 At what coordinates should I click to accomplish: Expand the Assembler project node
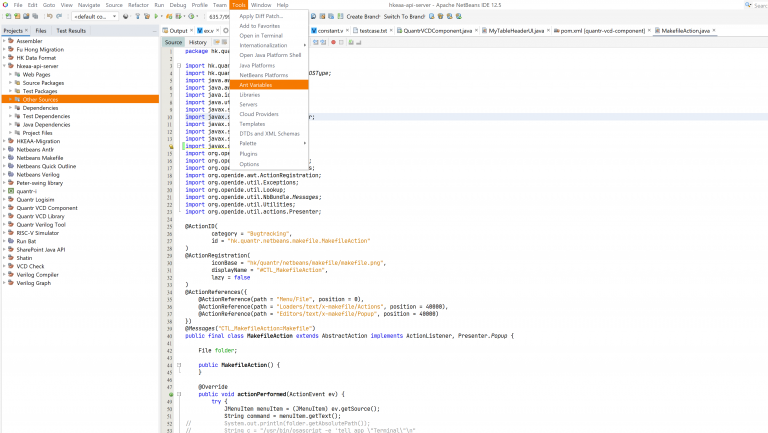click(4, 41)
